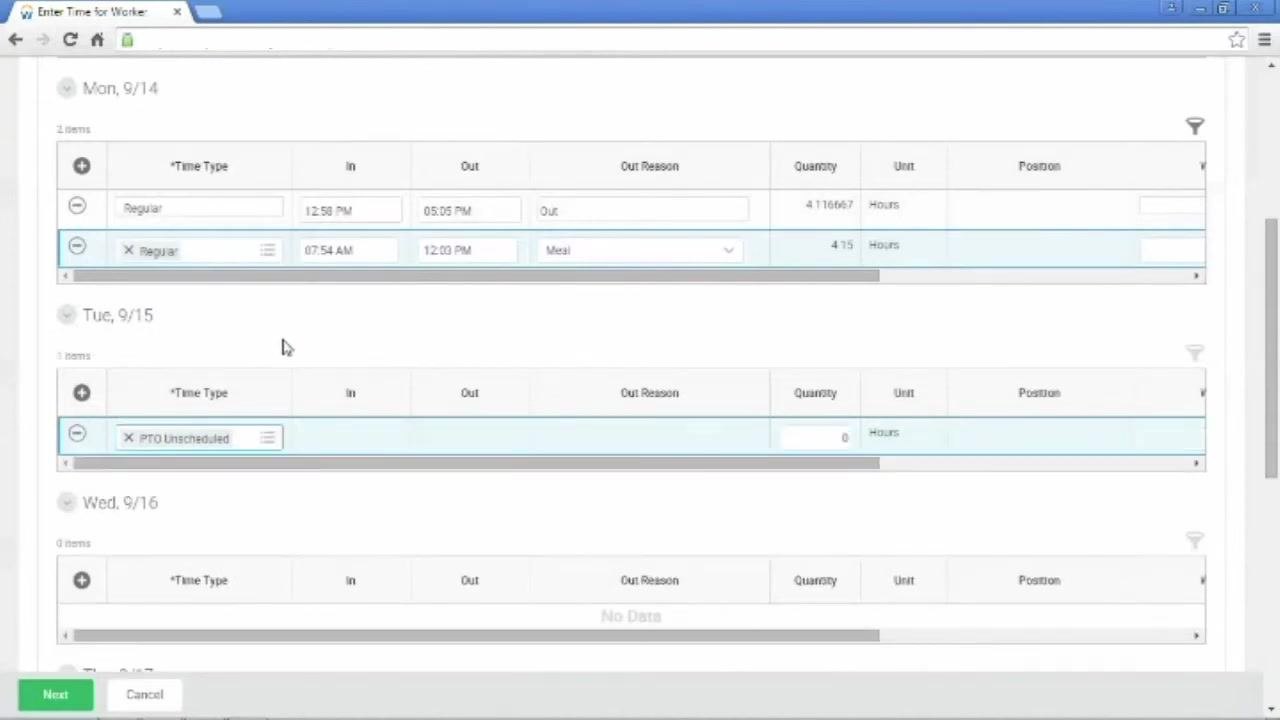Open prompt list icon beside Regular
The width and height of the screenshot is (1280, 720).
point(267,250)
